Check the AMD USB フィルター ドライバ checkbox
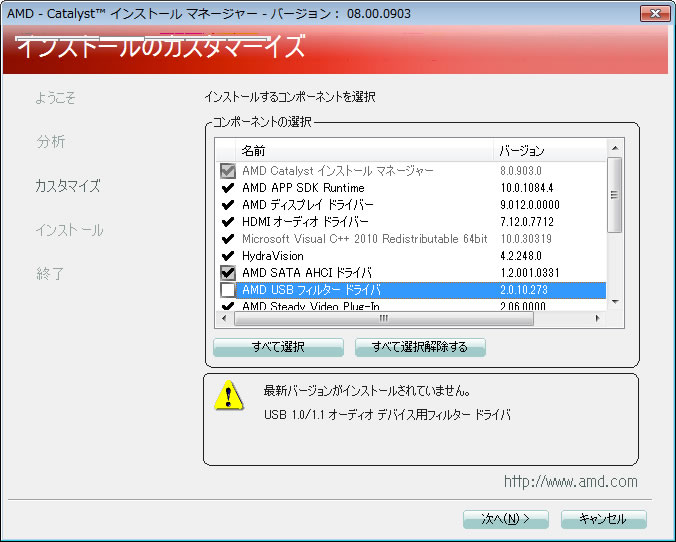Viewport: 676px width, 542px height. [x=228, y=290]
